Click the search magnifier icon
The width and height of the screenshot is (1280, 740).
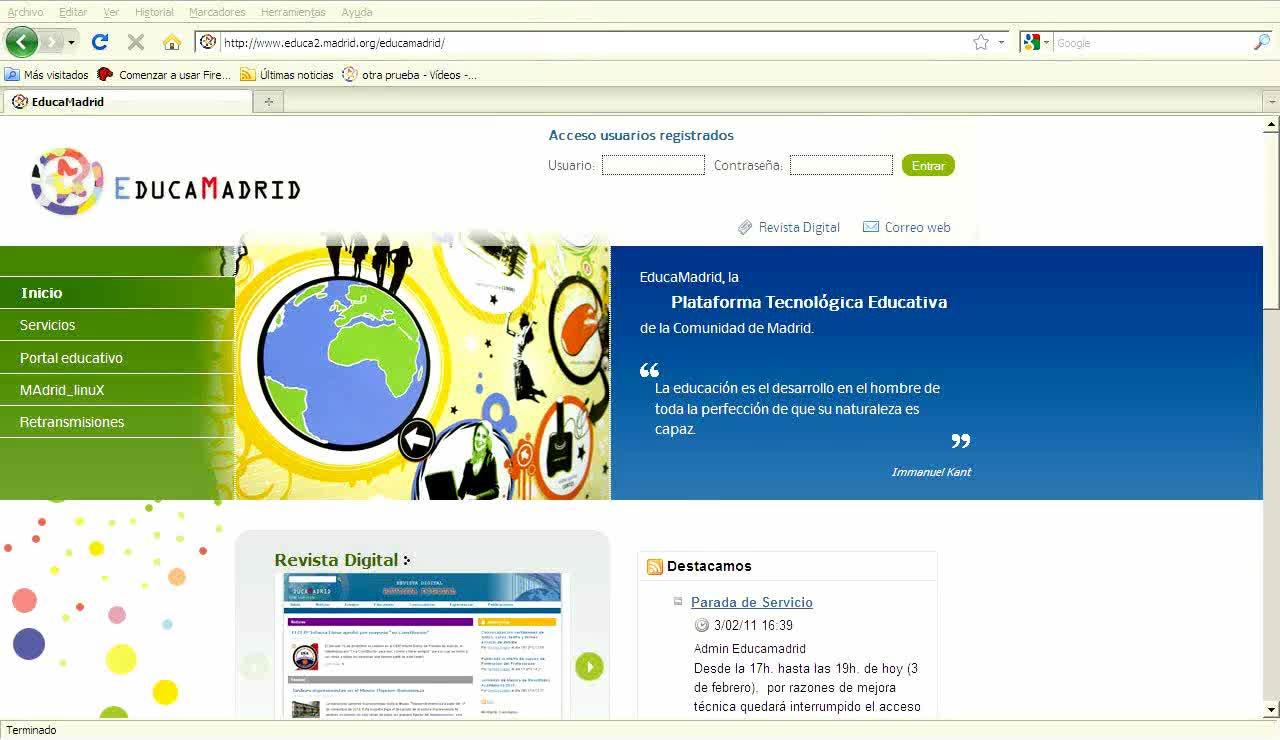[1261, 42]
